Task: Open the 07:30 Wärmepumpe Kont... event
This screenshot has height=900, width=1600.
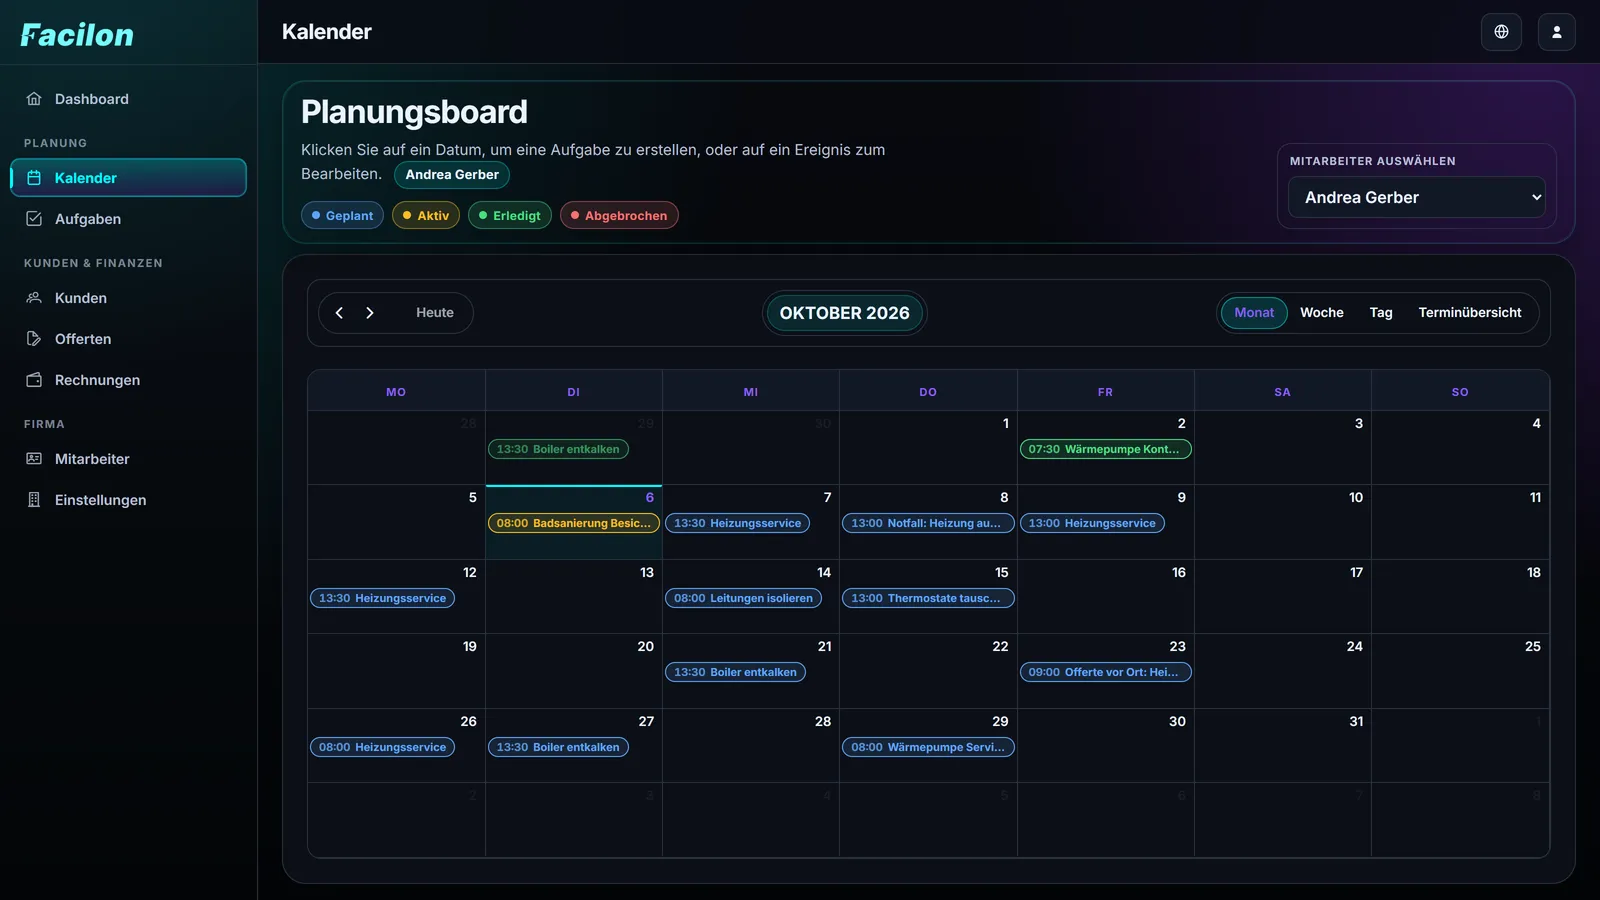Action: click(x=1105, y=449)
